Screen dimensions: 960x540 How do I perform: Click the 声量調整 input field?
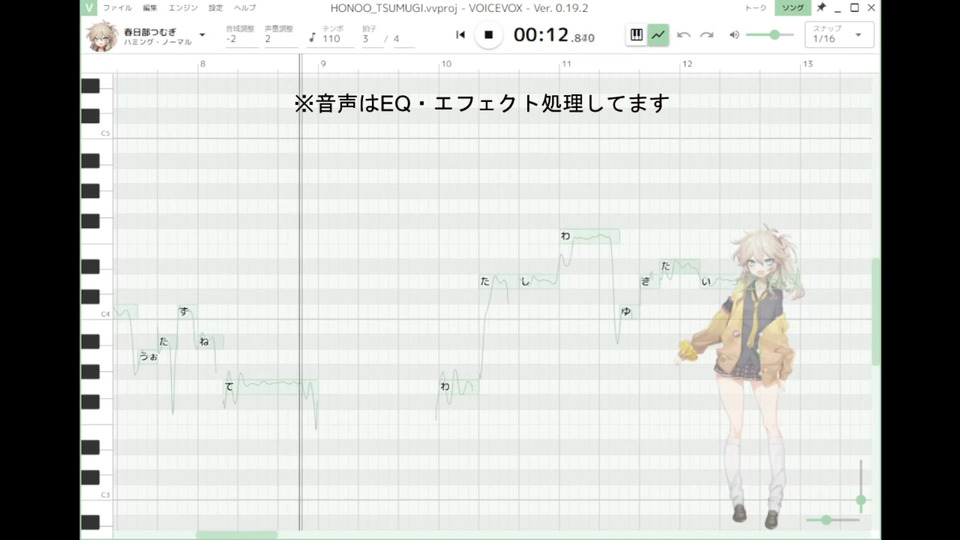[280, 36]
